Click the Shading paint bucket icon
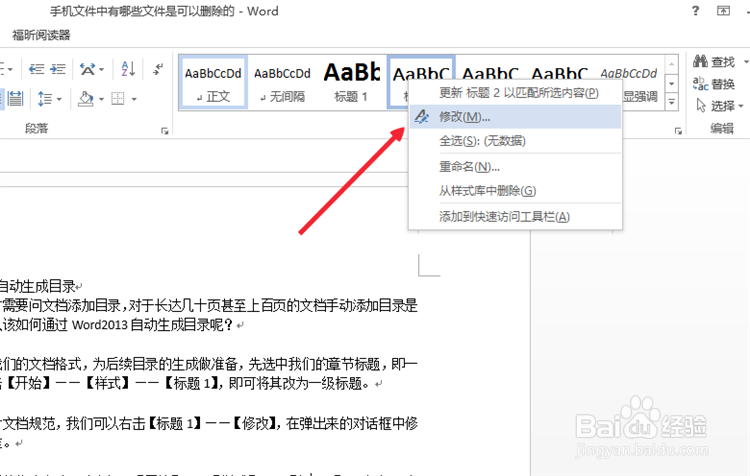This screenshot has width=750, height=476. click(x=86, y=99)
